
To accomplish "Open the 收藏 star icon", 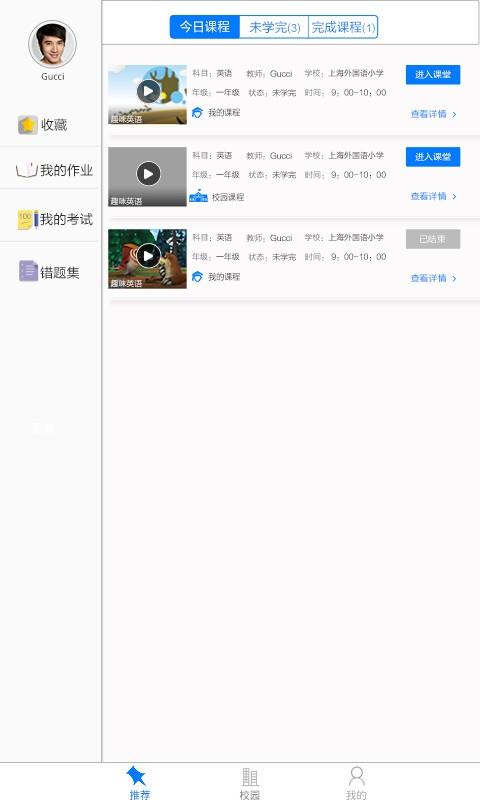I will (x=28, y=124).
